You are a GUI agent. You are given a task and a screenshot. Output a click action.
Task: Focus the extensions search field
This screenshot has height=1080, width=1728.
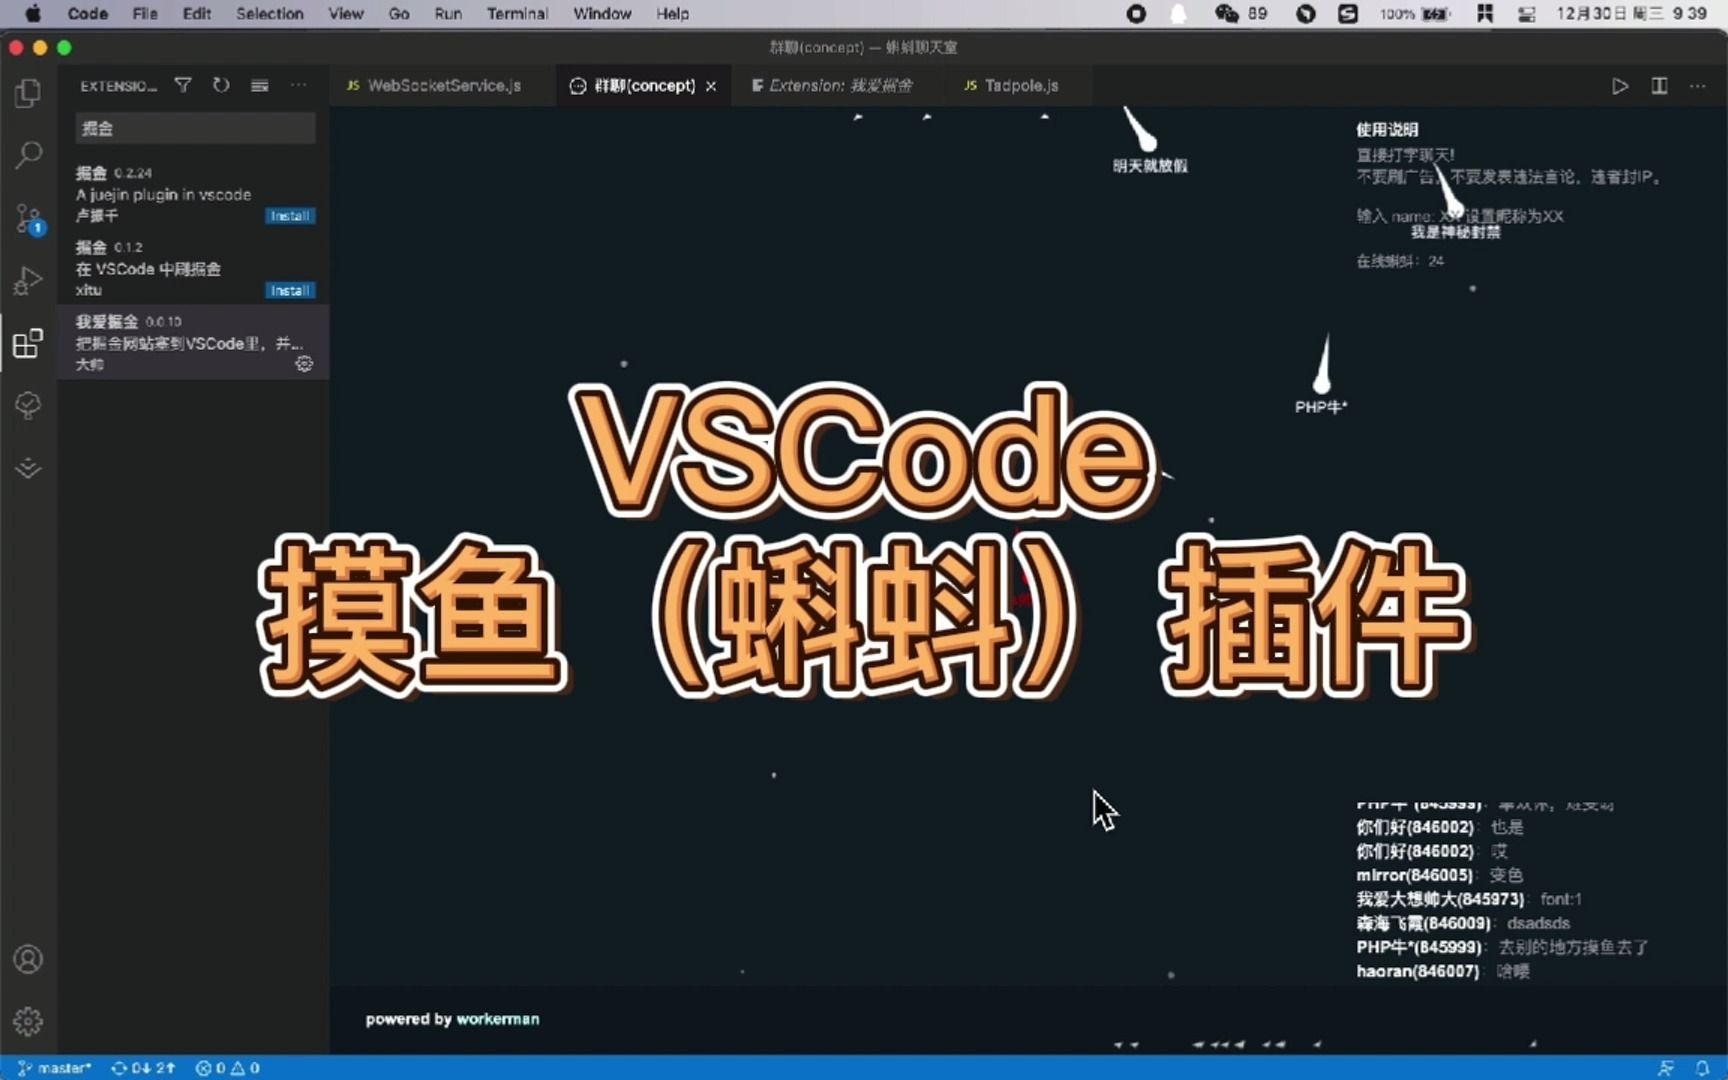[x=195, y=128]
